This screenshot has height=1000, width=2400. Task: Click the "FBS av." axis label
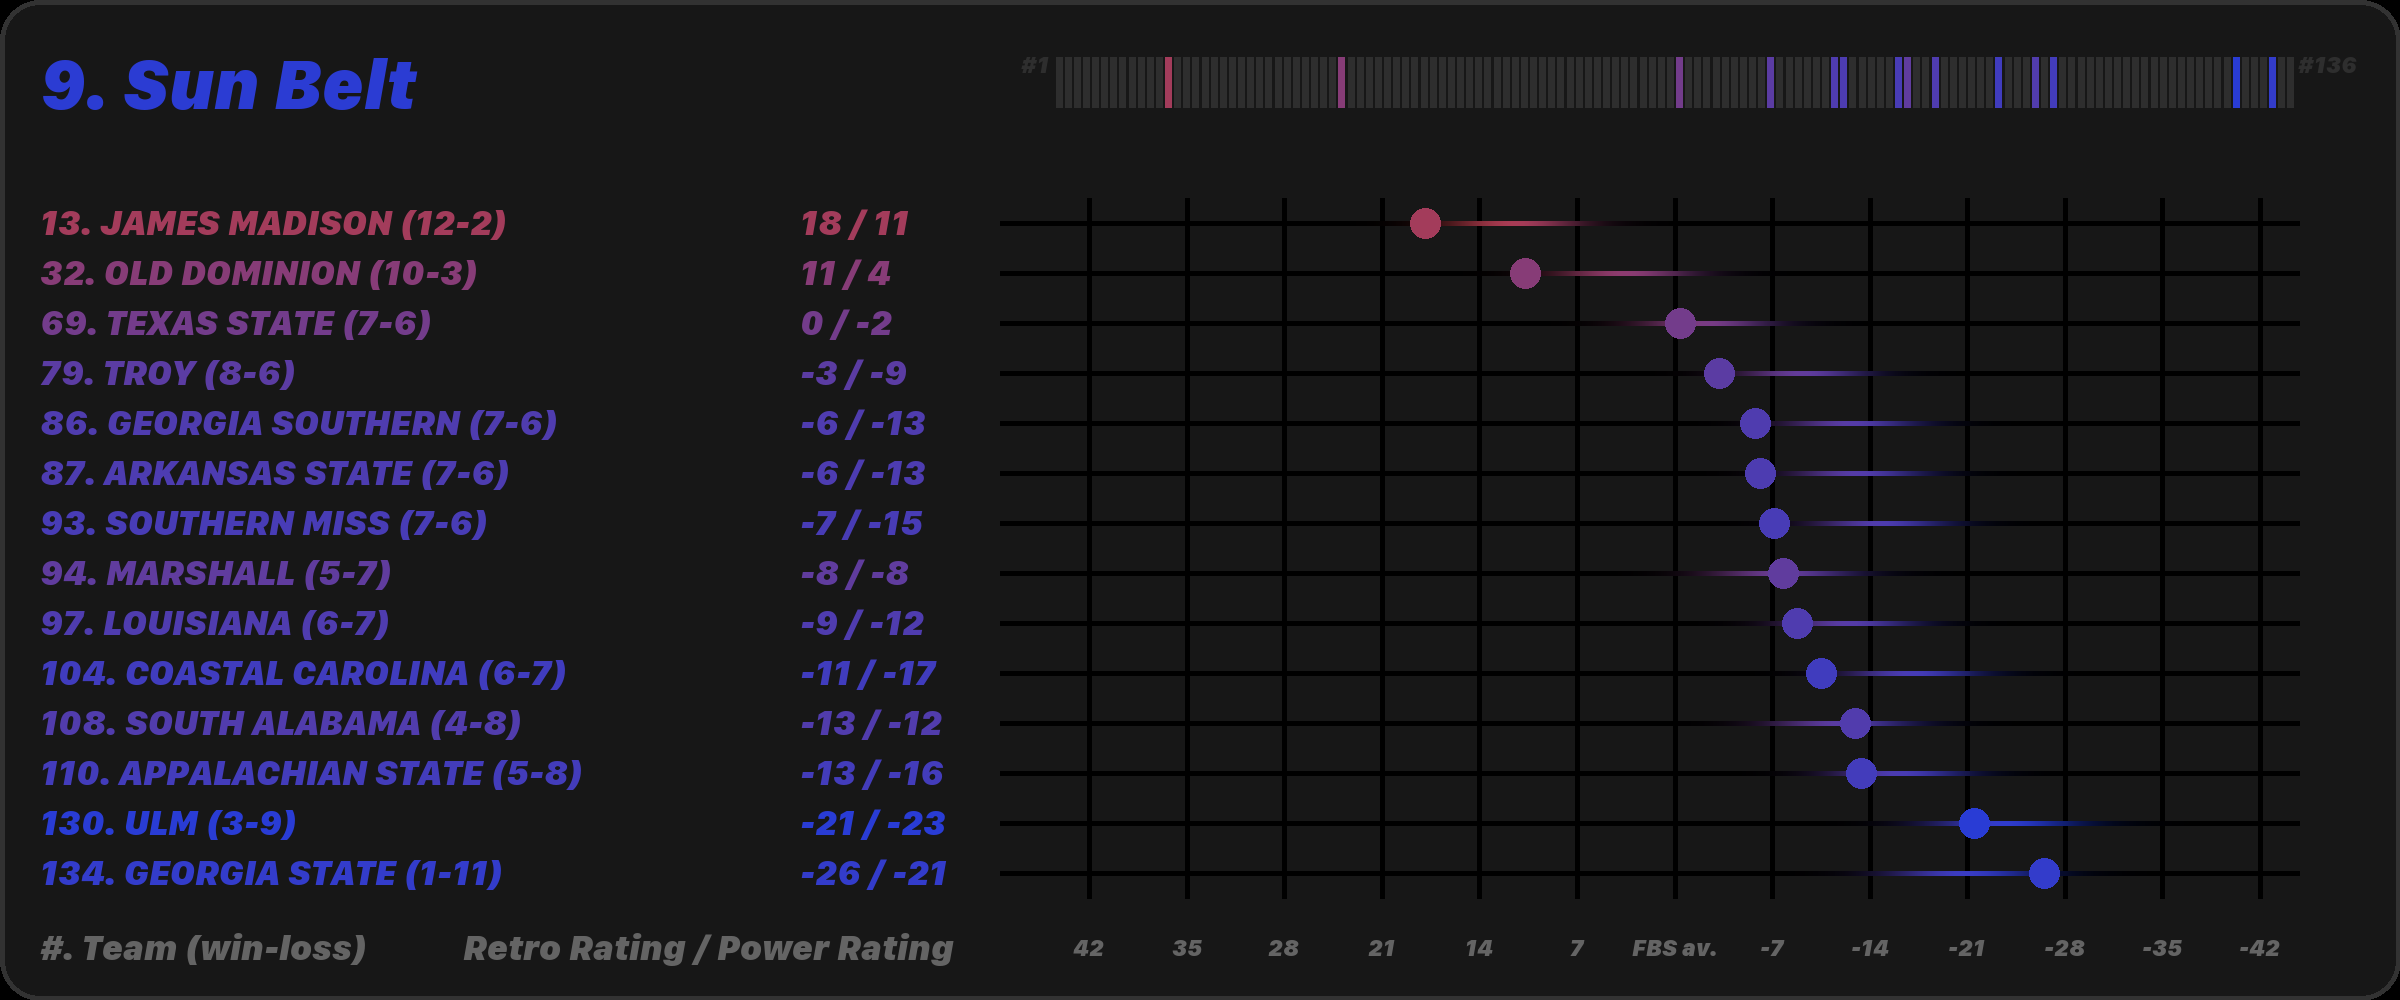[1674, 948]
